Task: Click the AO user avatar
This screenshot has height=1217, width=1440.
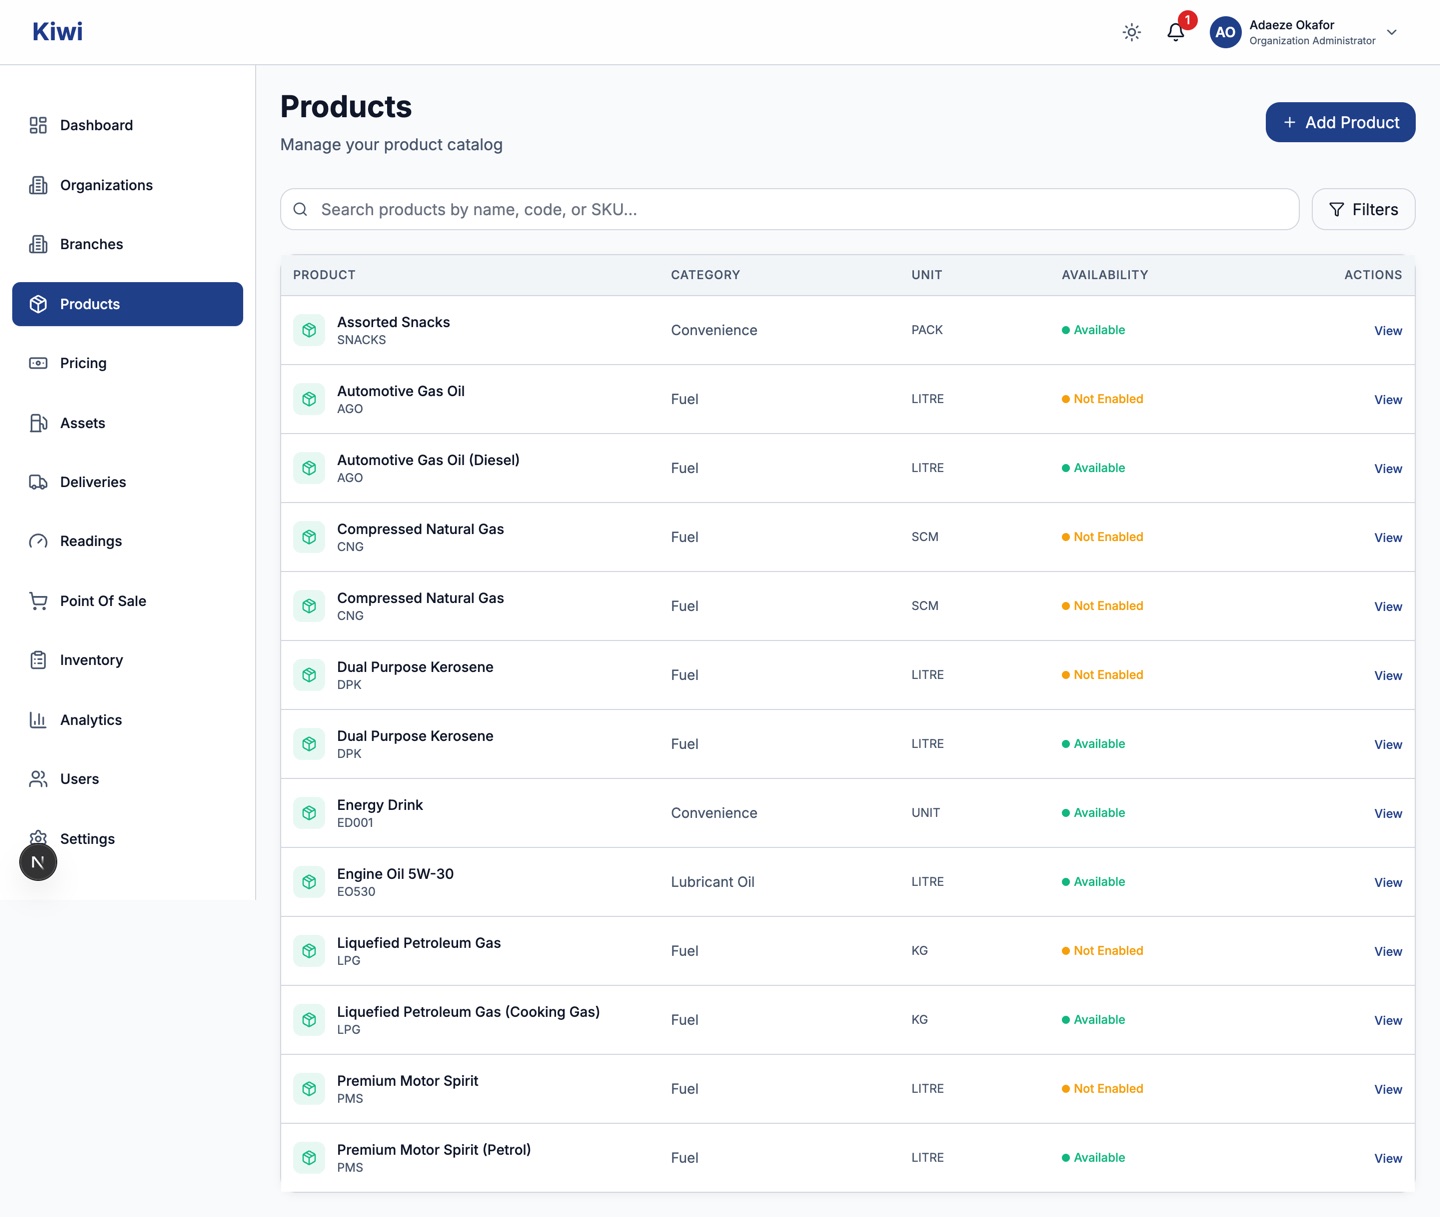Action: [1225, 32]
